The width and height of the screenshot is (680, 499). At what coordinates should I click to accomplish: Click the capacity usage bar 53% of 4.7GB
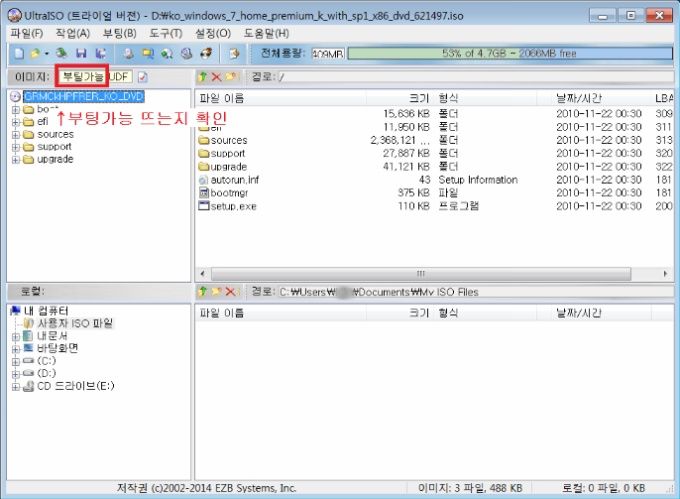click(x=510, y=53)
